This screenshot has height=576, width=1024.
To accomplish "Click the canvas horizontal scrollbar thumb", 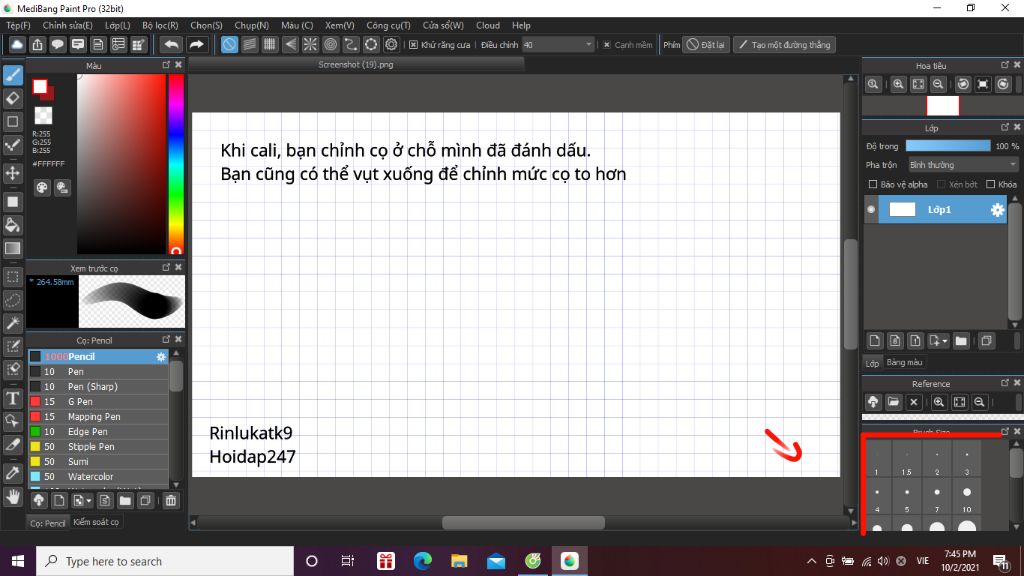I will (x=523, y=522).
